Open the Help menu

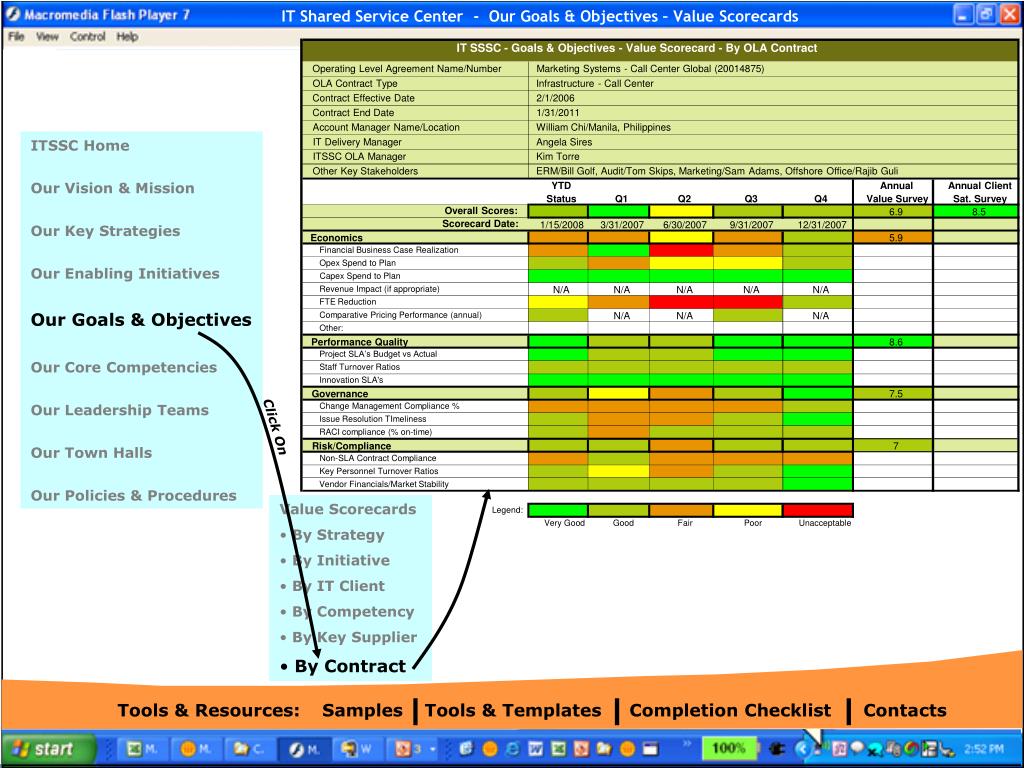(127, 37)
